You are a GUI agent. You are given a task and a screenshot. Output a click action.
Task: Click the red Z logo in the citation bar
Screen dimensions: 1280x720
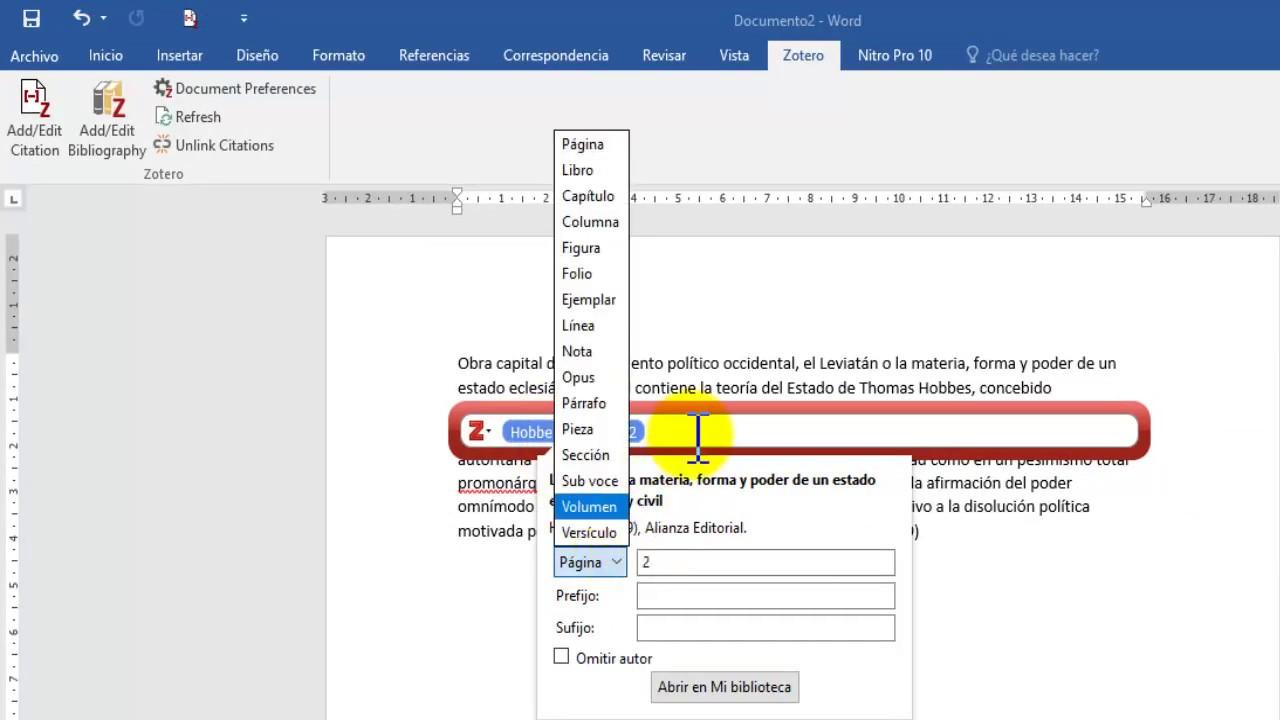(474, 431)
